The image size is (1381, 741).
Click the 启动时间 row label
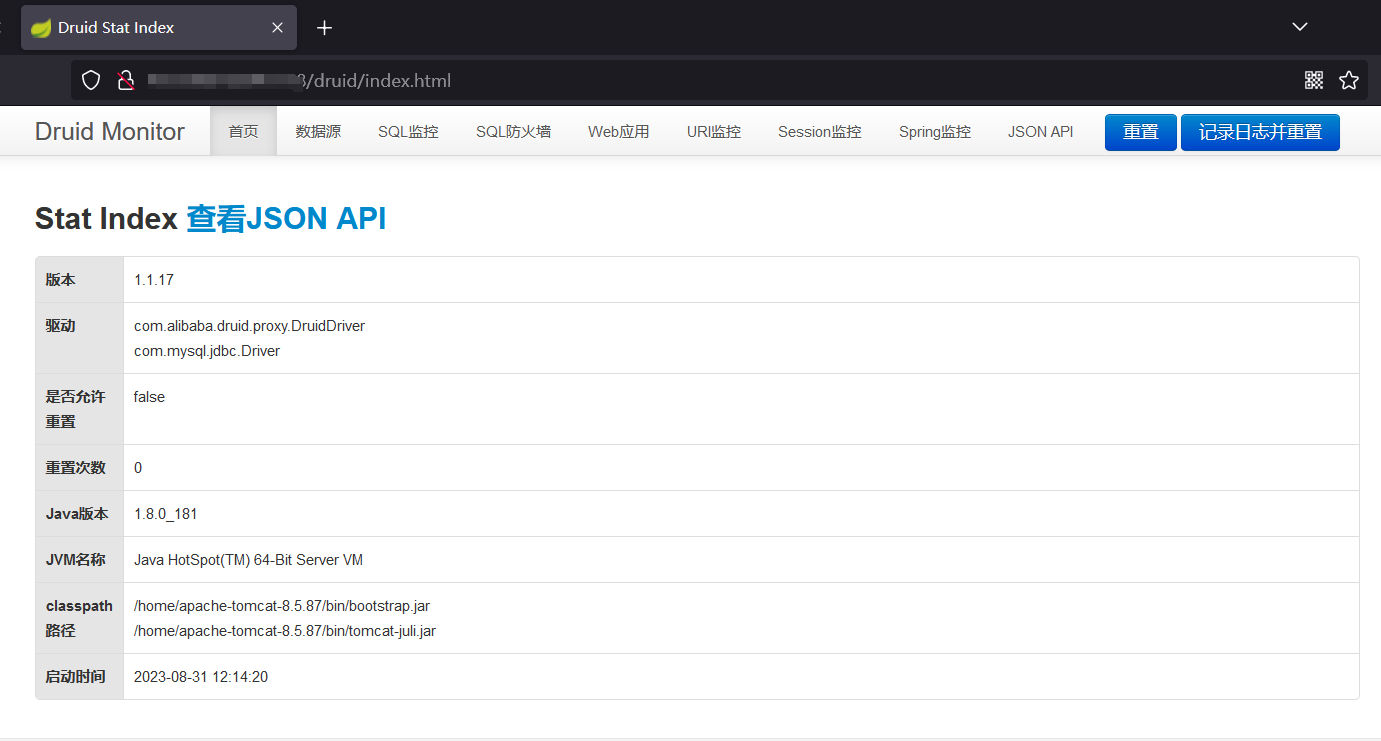[75, 677]
